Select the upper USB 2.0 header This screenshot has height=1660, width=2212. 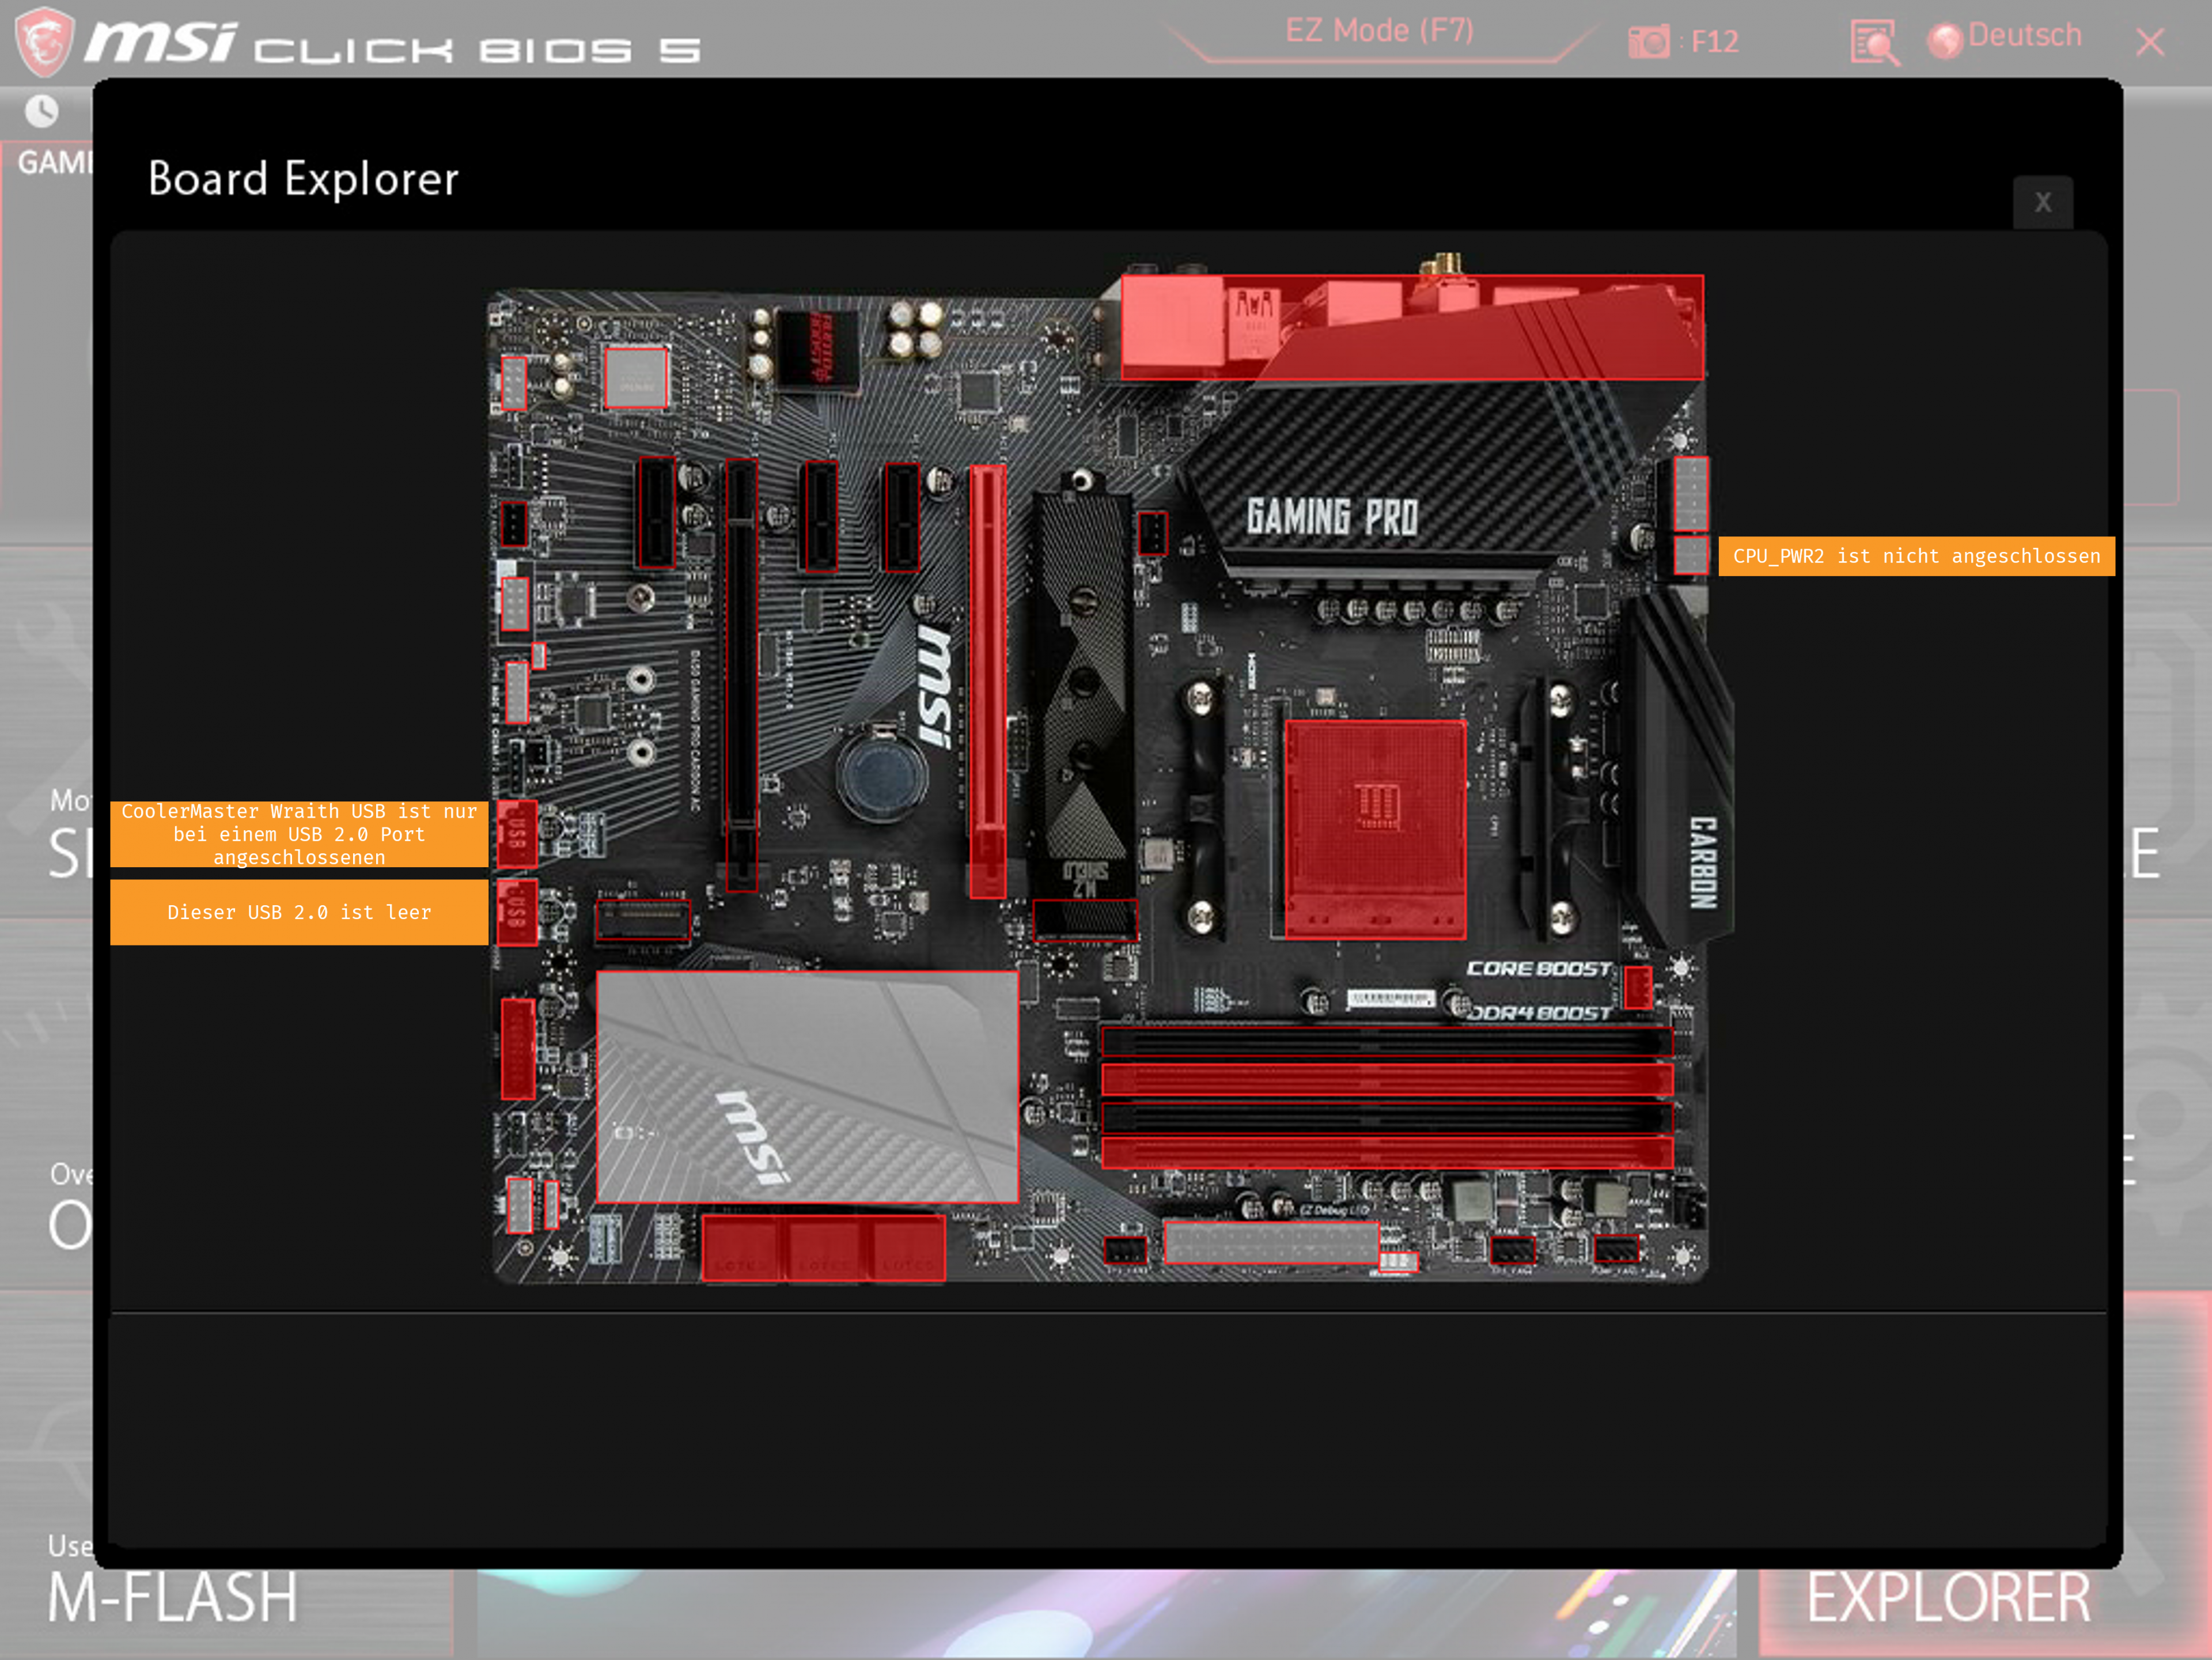tap(516, 834)
